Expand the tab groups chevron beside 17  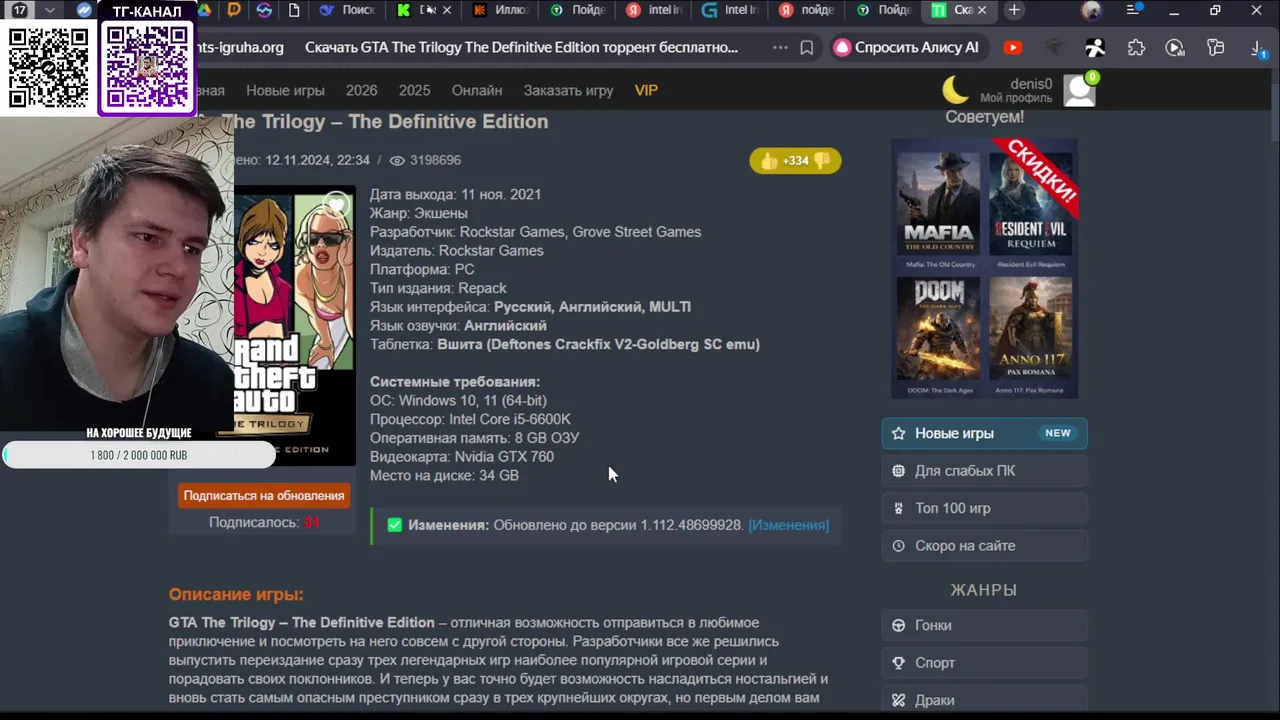[x=50, y=10]
